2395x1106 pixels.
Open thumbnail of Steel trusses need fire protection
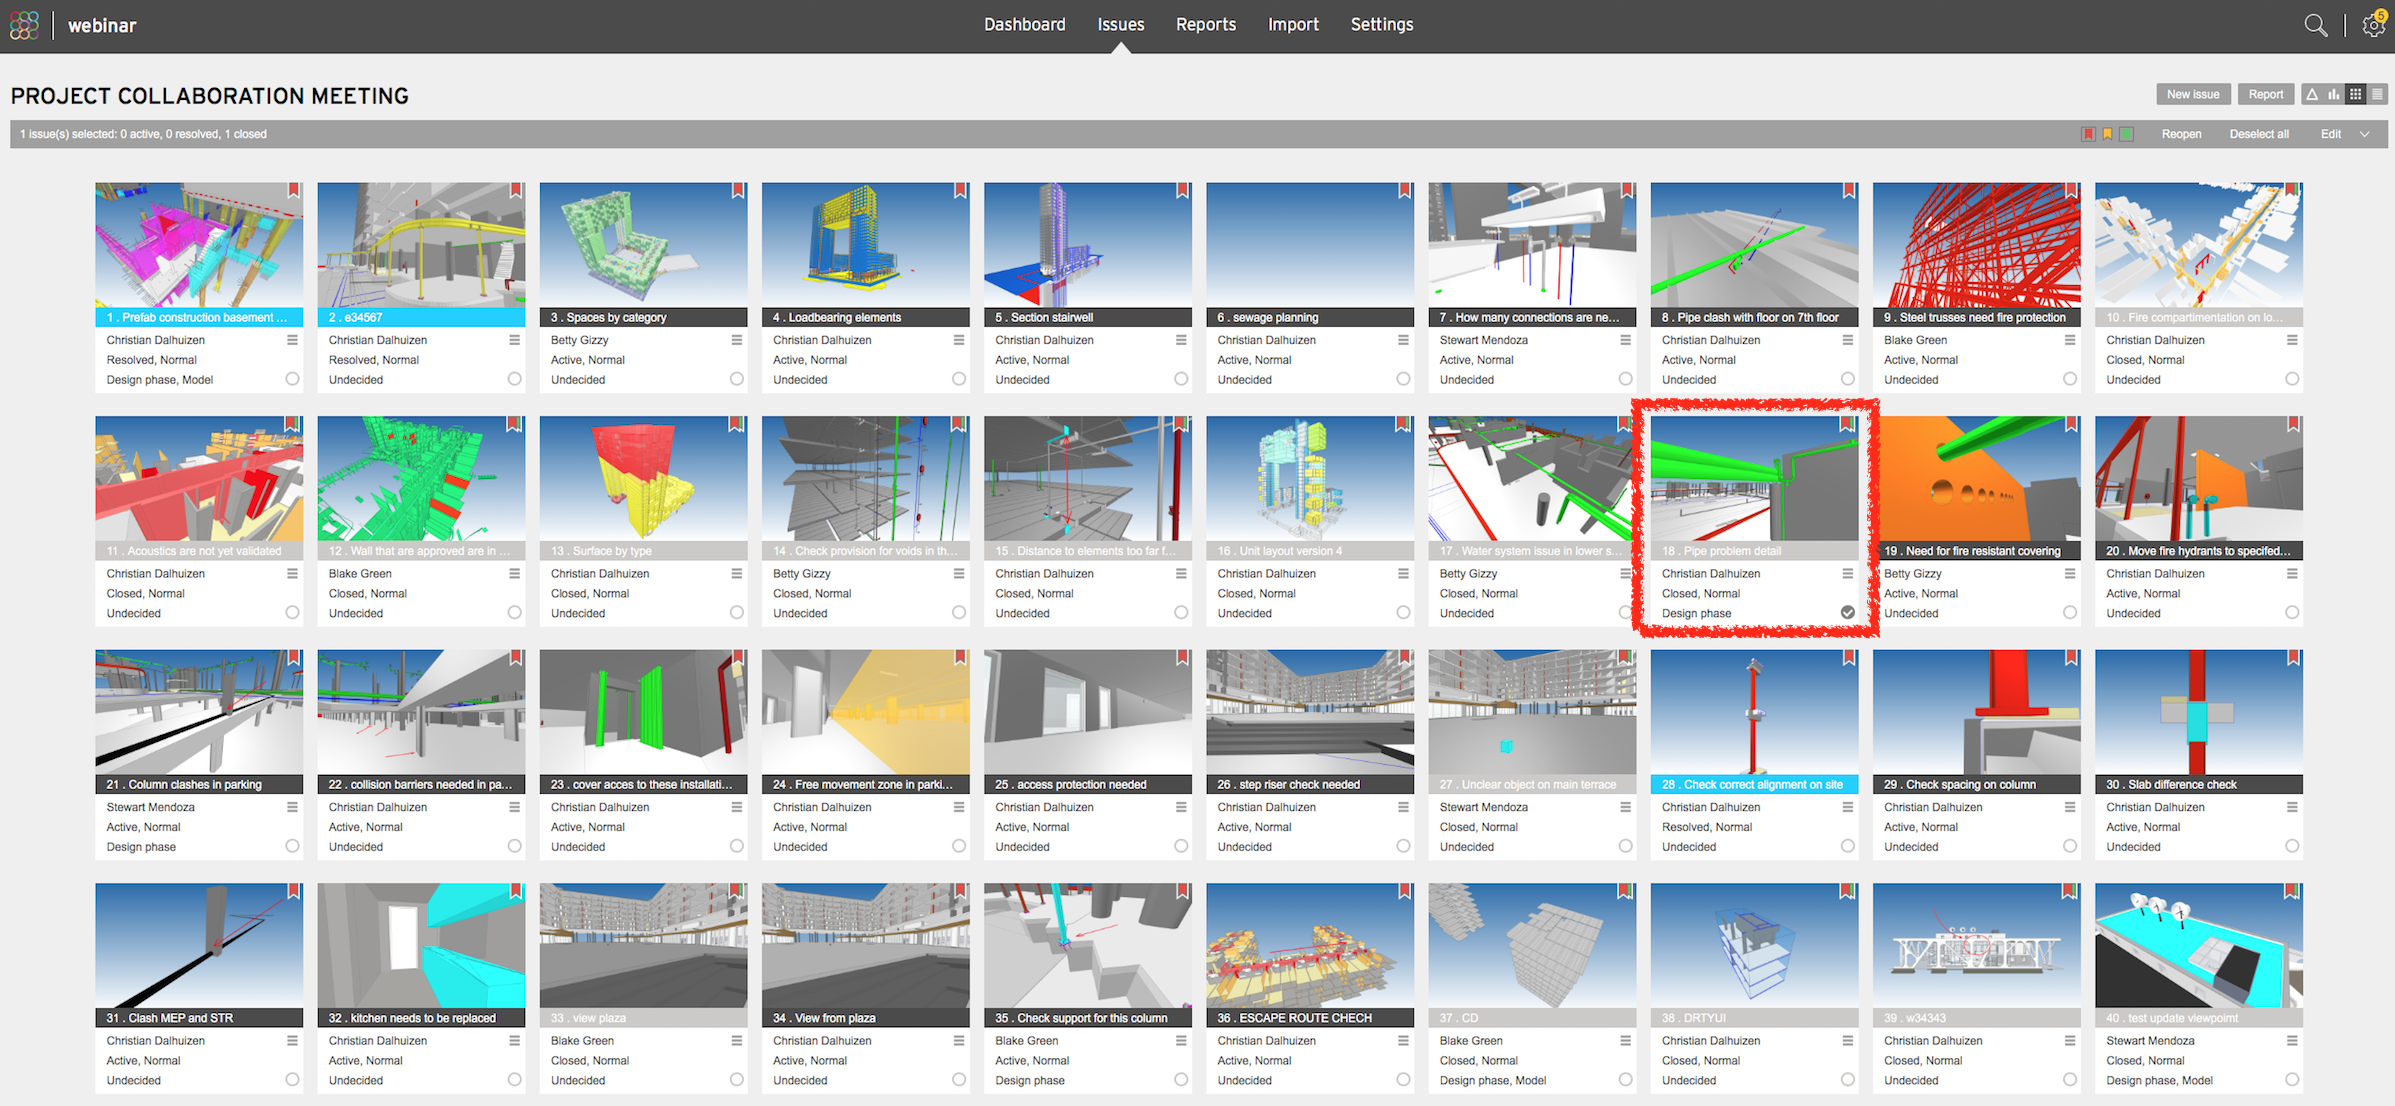(1976, 245)
